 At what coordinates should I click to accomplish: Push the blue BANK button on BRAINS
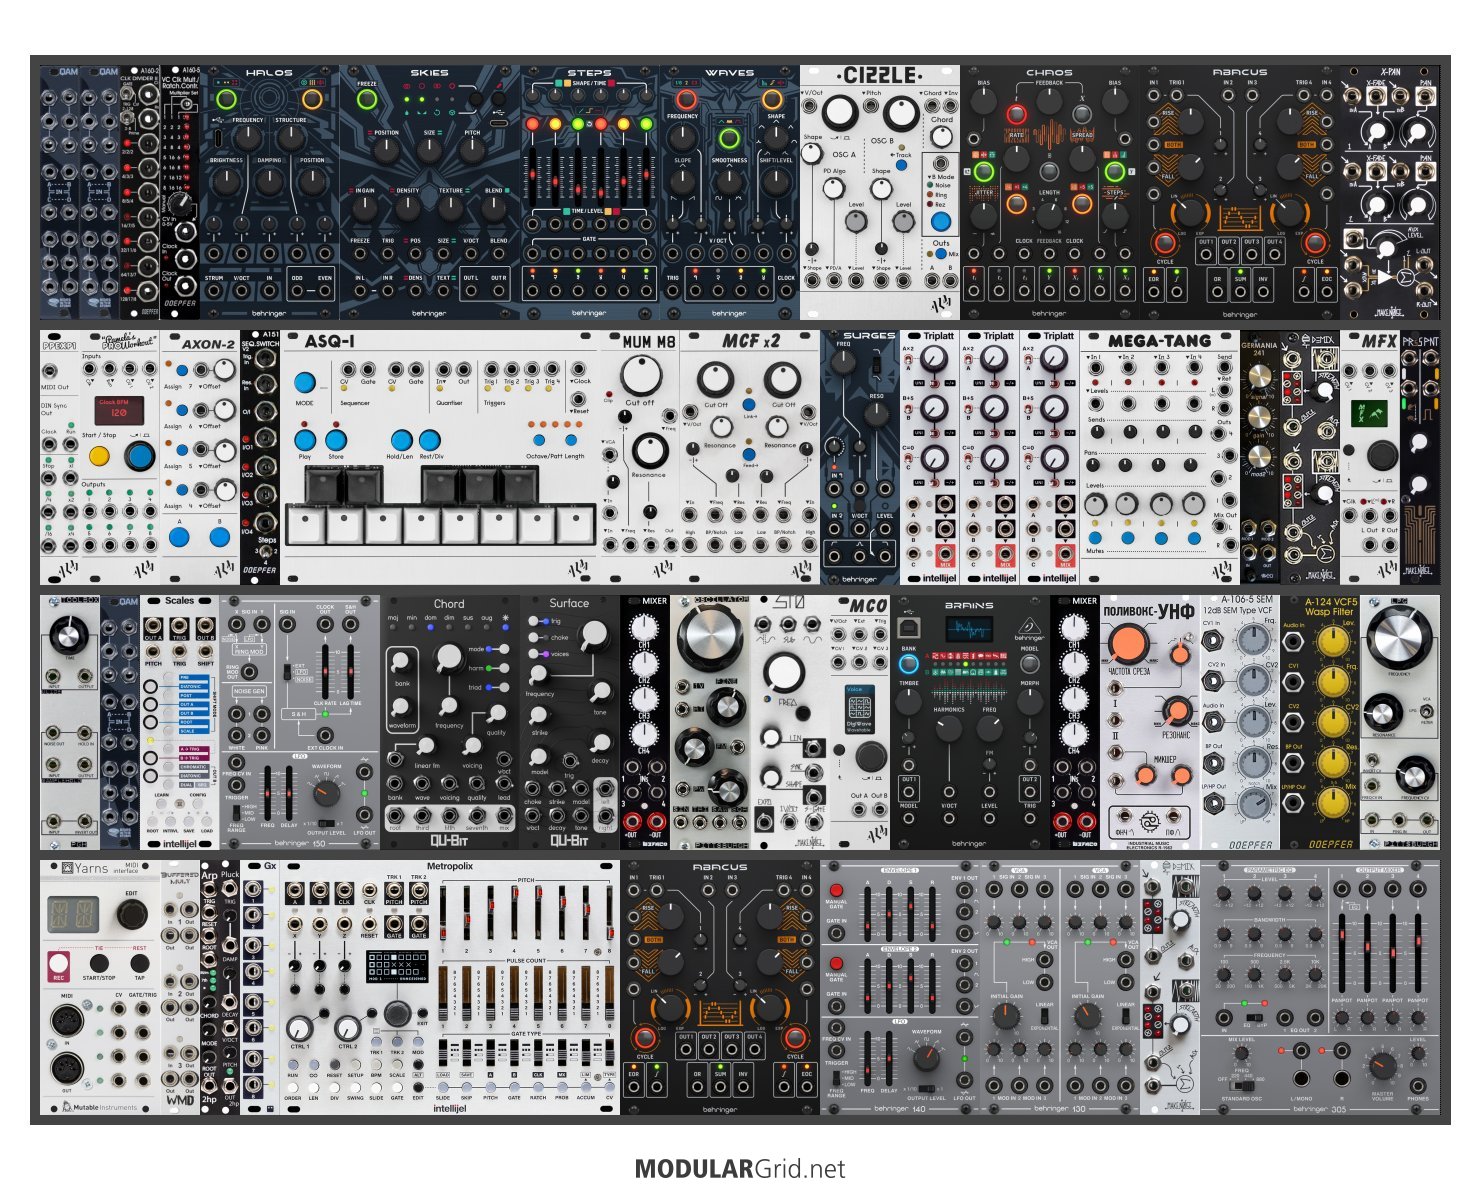click(908, 663)
